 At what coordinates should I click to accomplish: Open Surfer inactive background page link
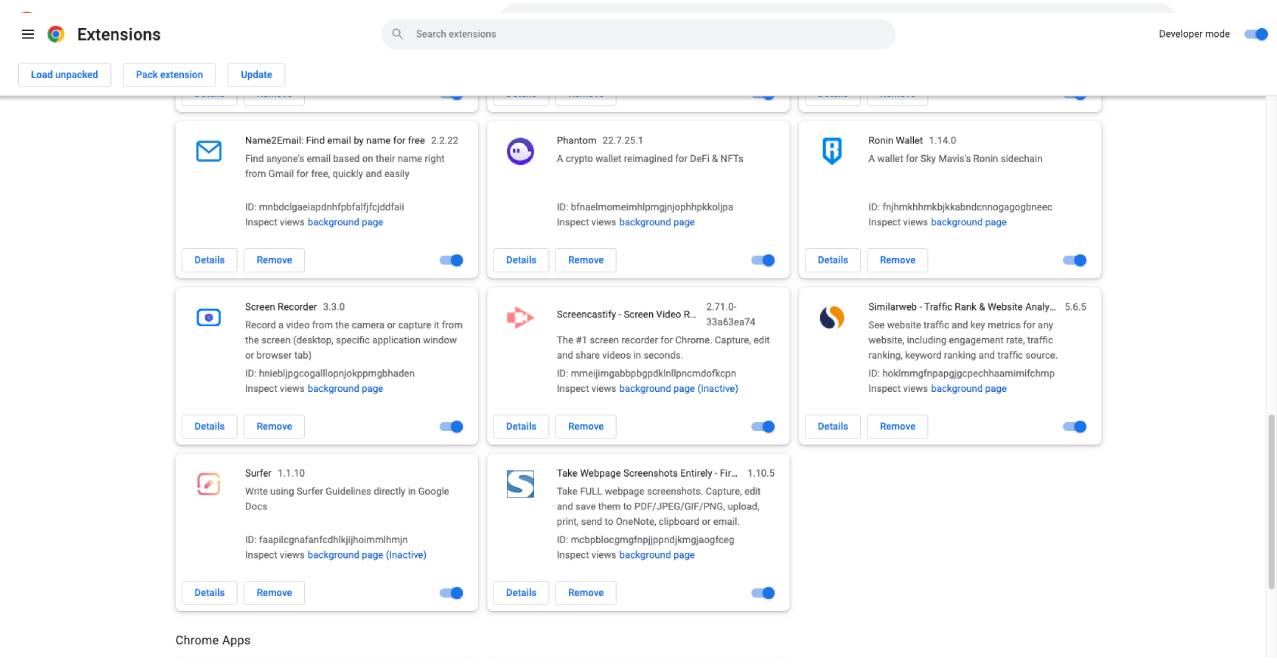tap(367, 554)
